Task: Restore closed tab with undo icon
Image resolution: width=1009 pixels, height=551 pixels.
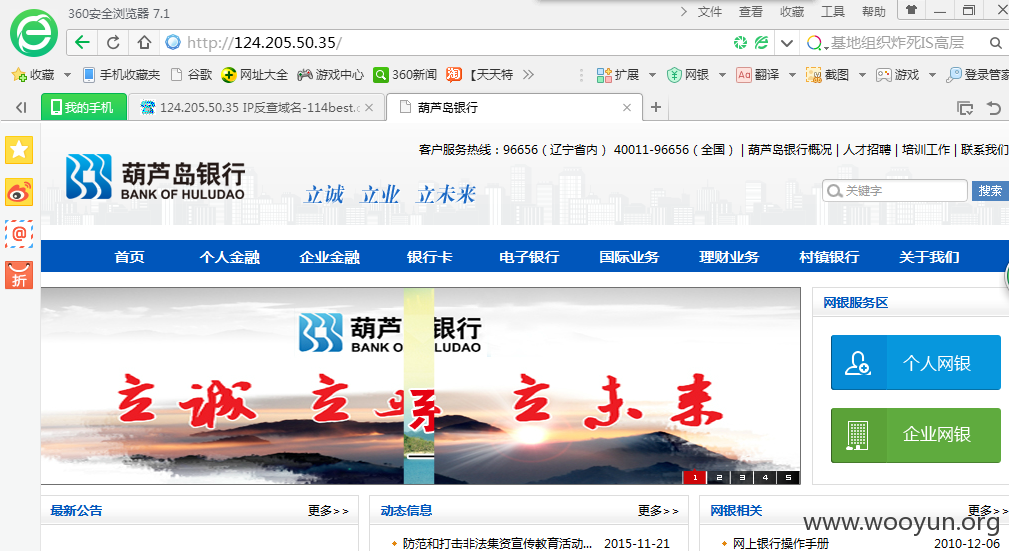Action: [994, 107]
